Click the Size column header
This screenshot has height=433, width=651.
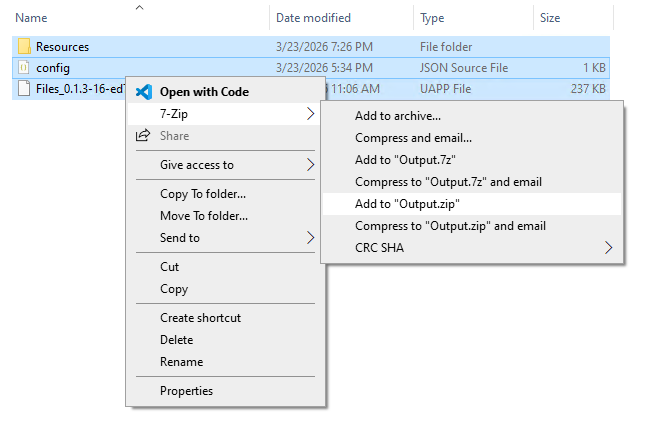pyautogui.click(x=550, y=18)
